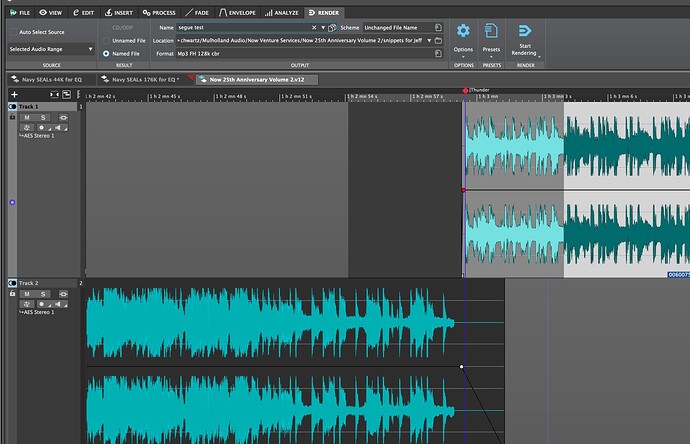
Task: Click the Track 2 fade envelope point
Action: click(x=461, y=367)
